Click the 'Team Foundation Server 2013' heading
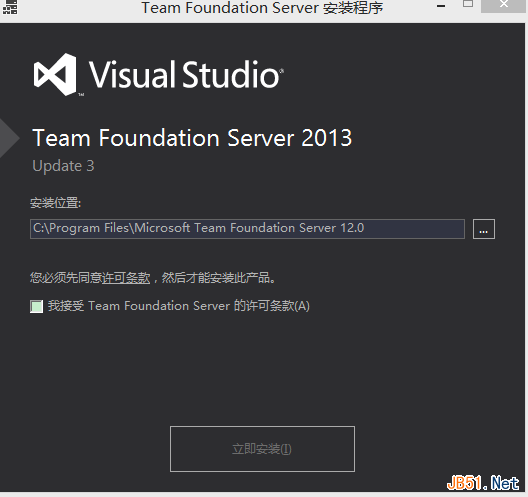Image resolution: width=528 pixels, height=497 pixels. (192, 138)
